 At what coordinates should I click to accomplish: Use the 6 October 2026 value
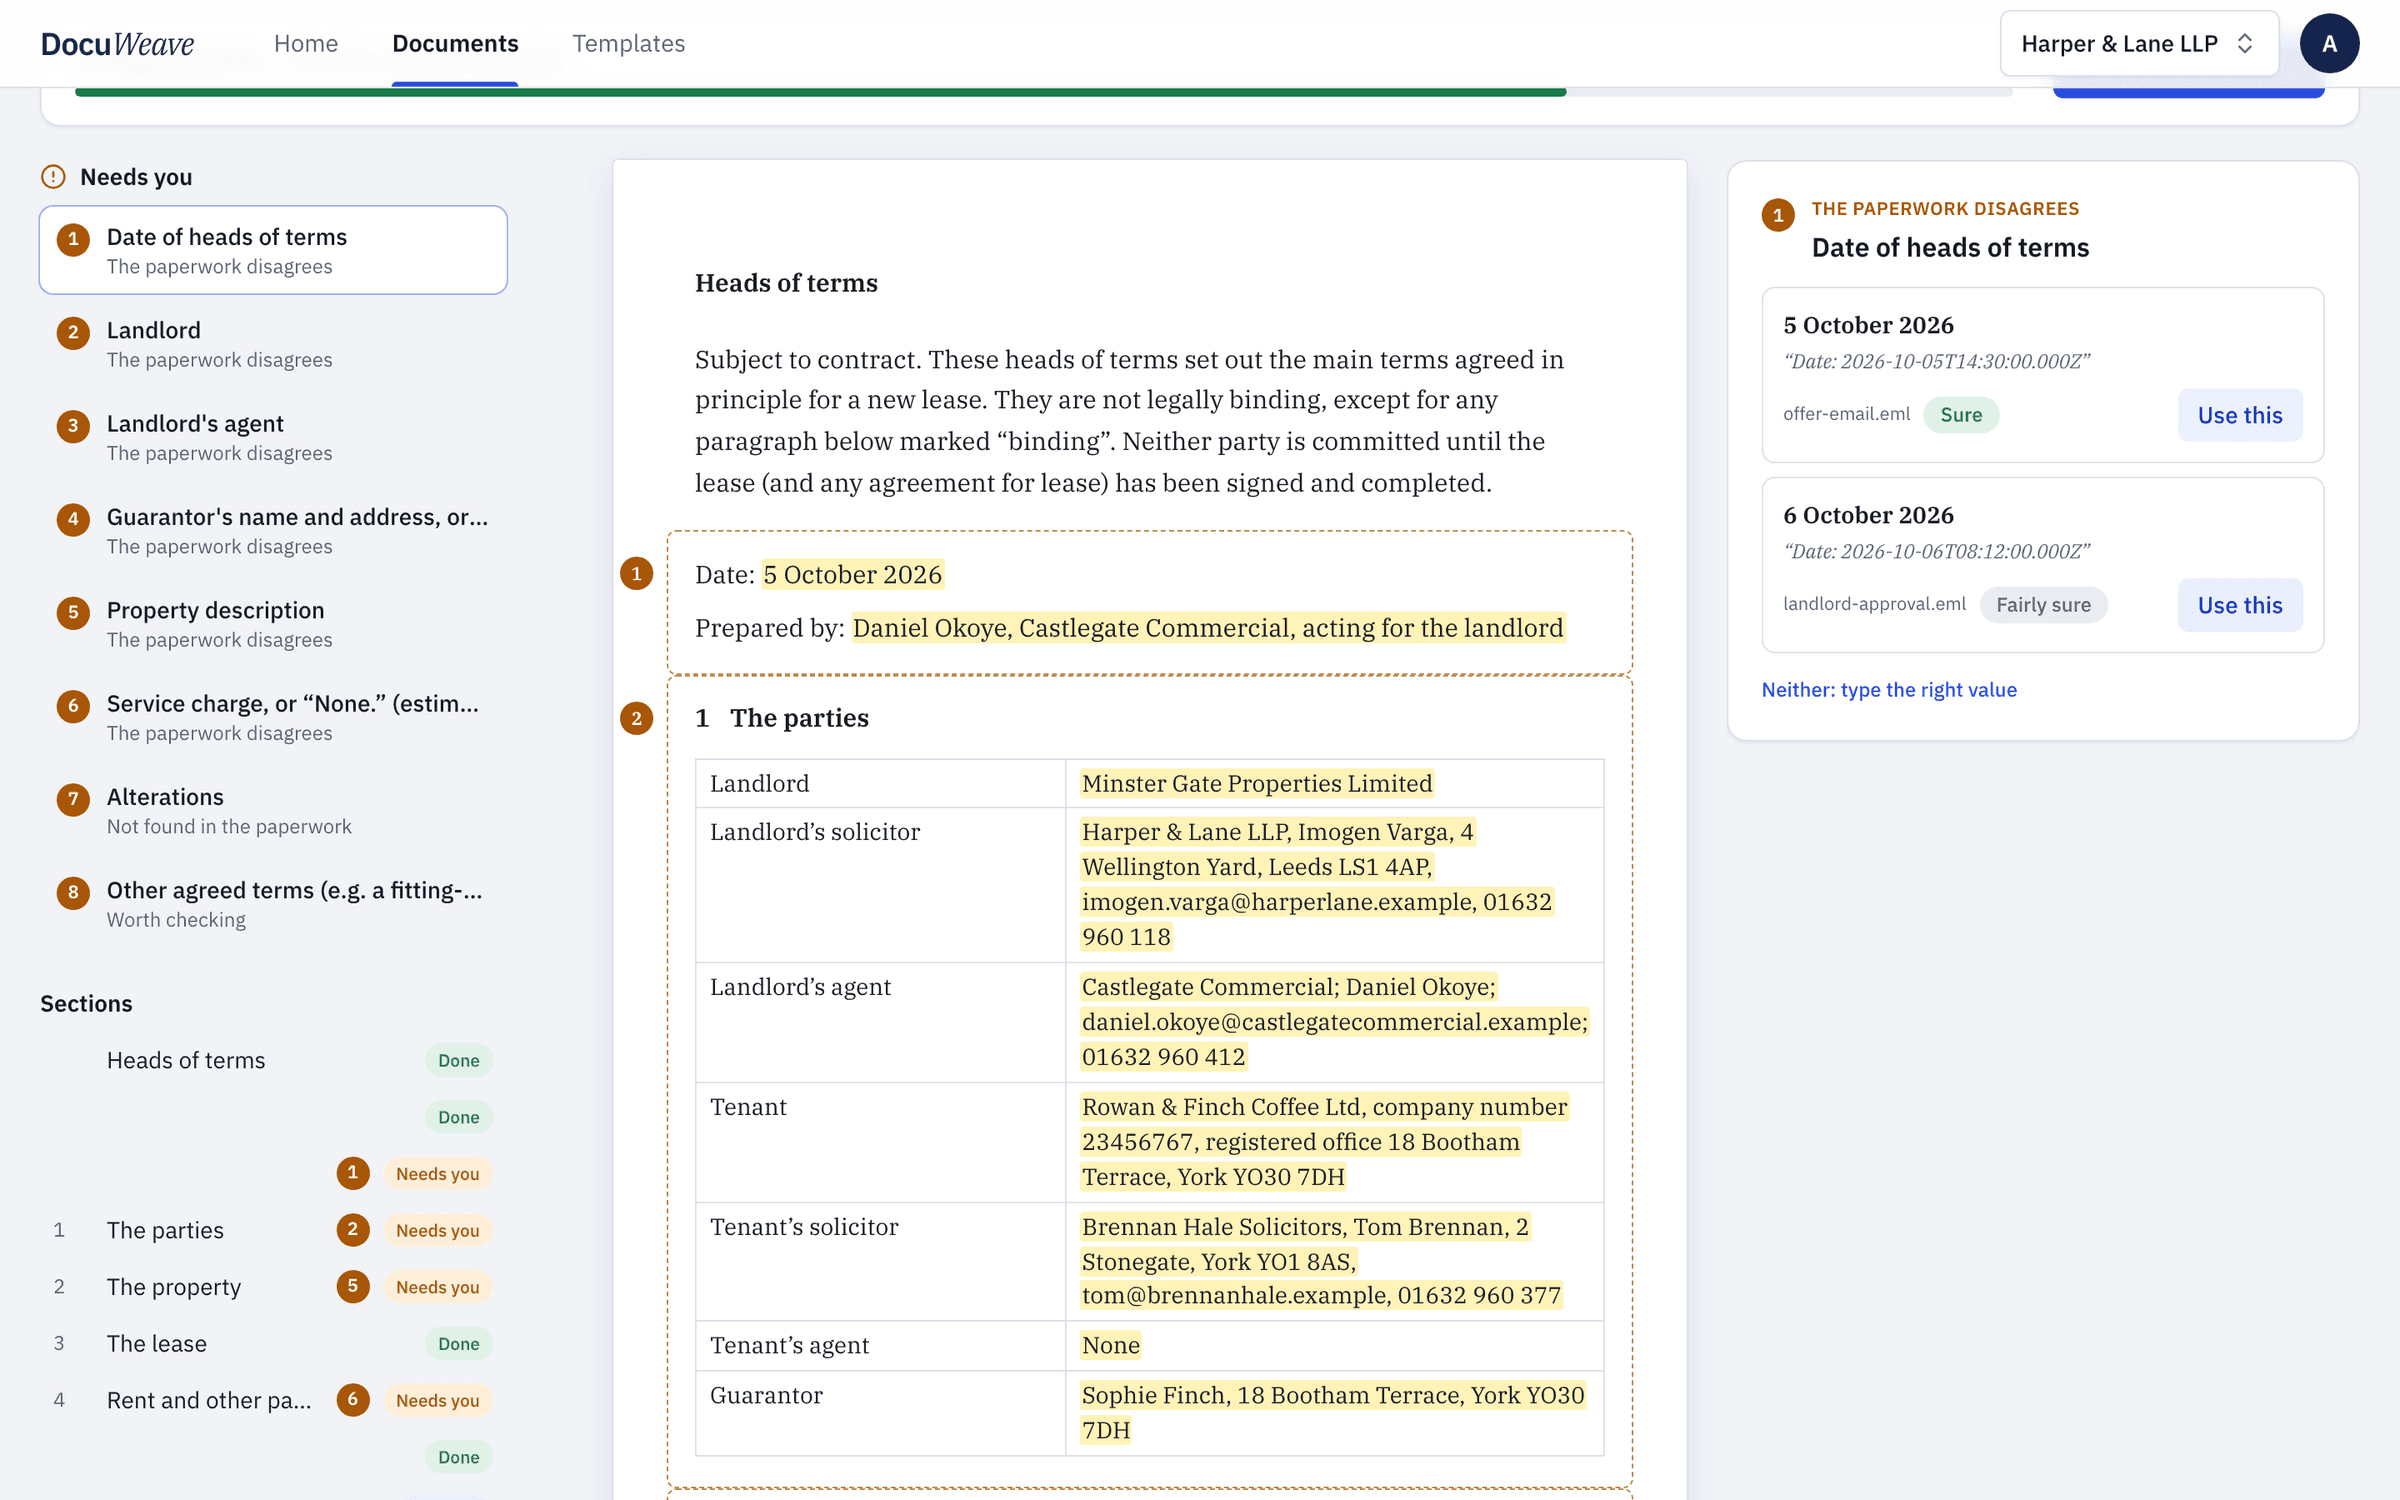(2239, 605)
